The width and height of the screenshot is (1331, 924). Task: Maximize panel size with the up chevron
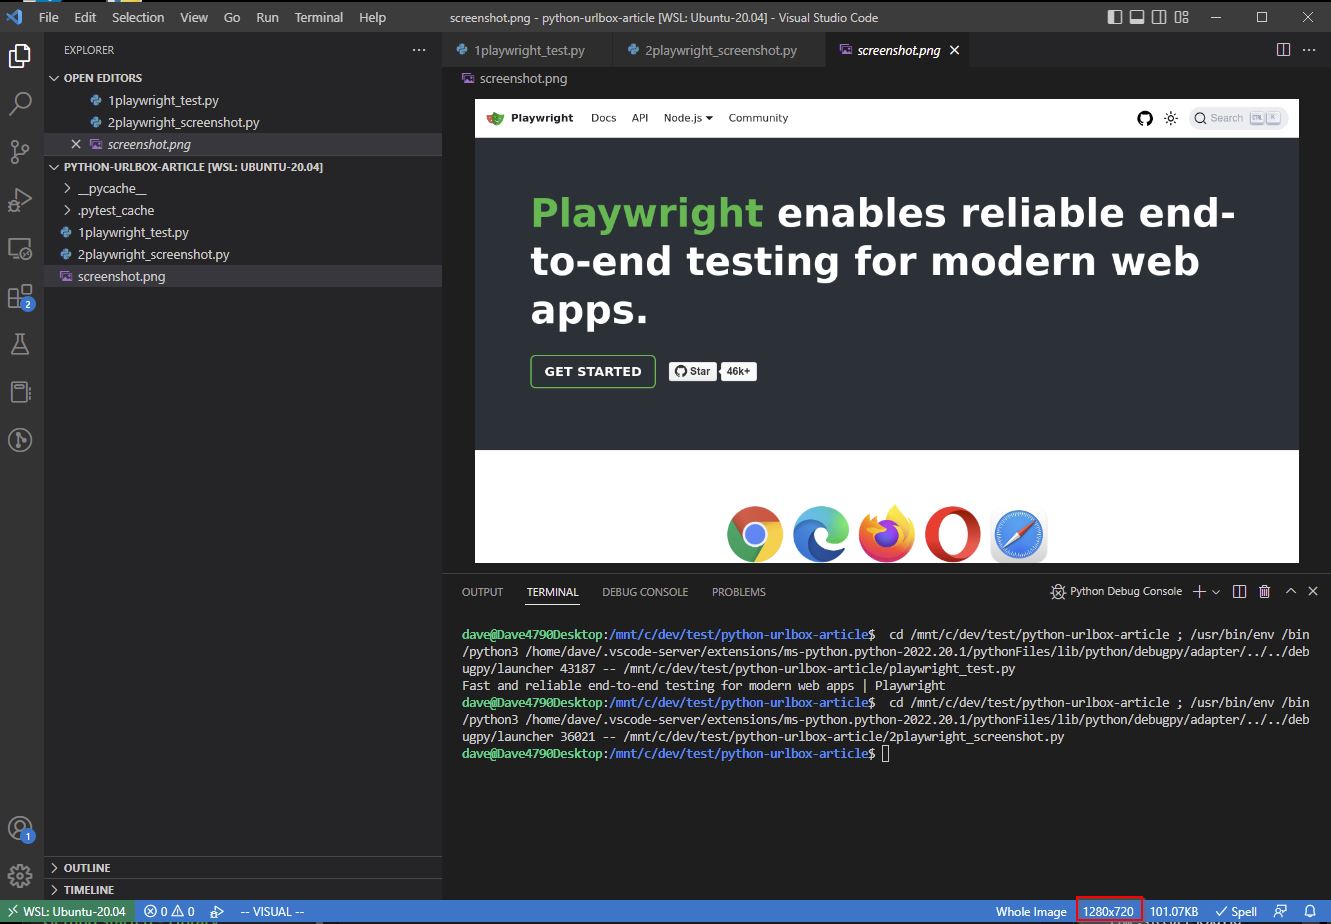(x=1290, y=592)
